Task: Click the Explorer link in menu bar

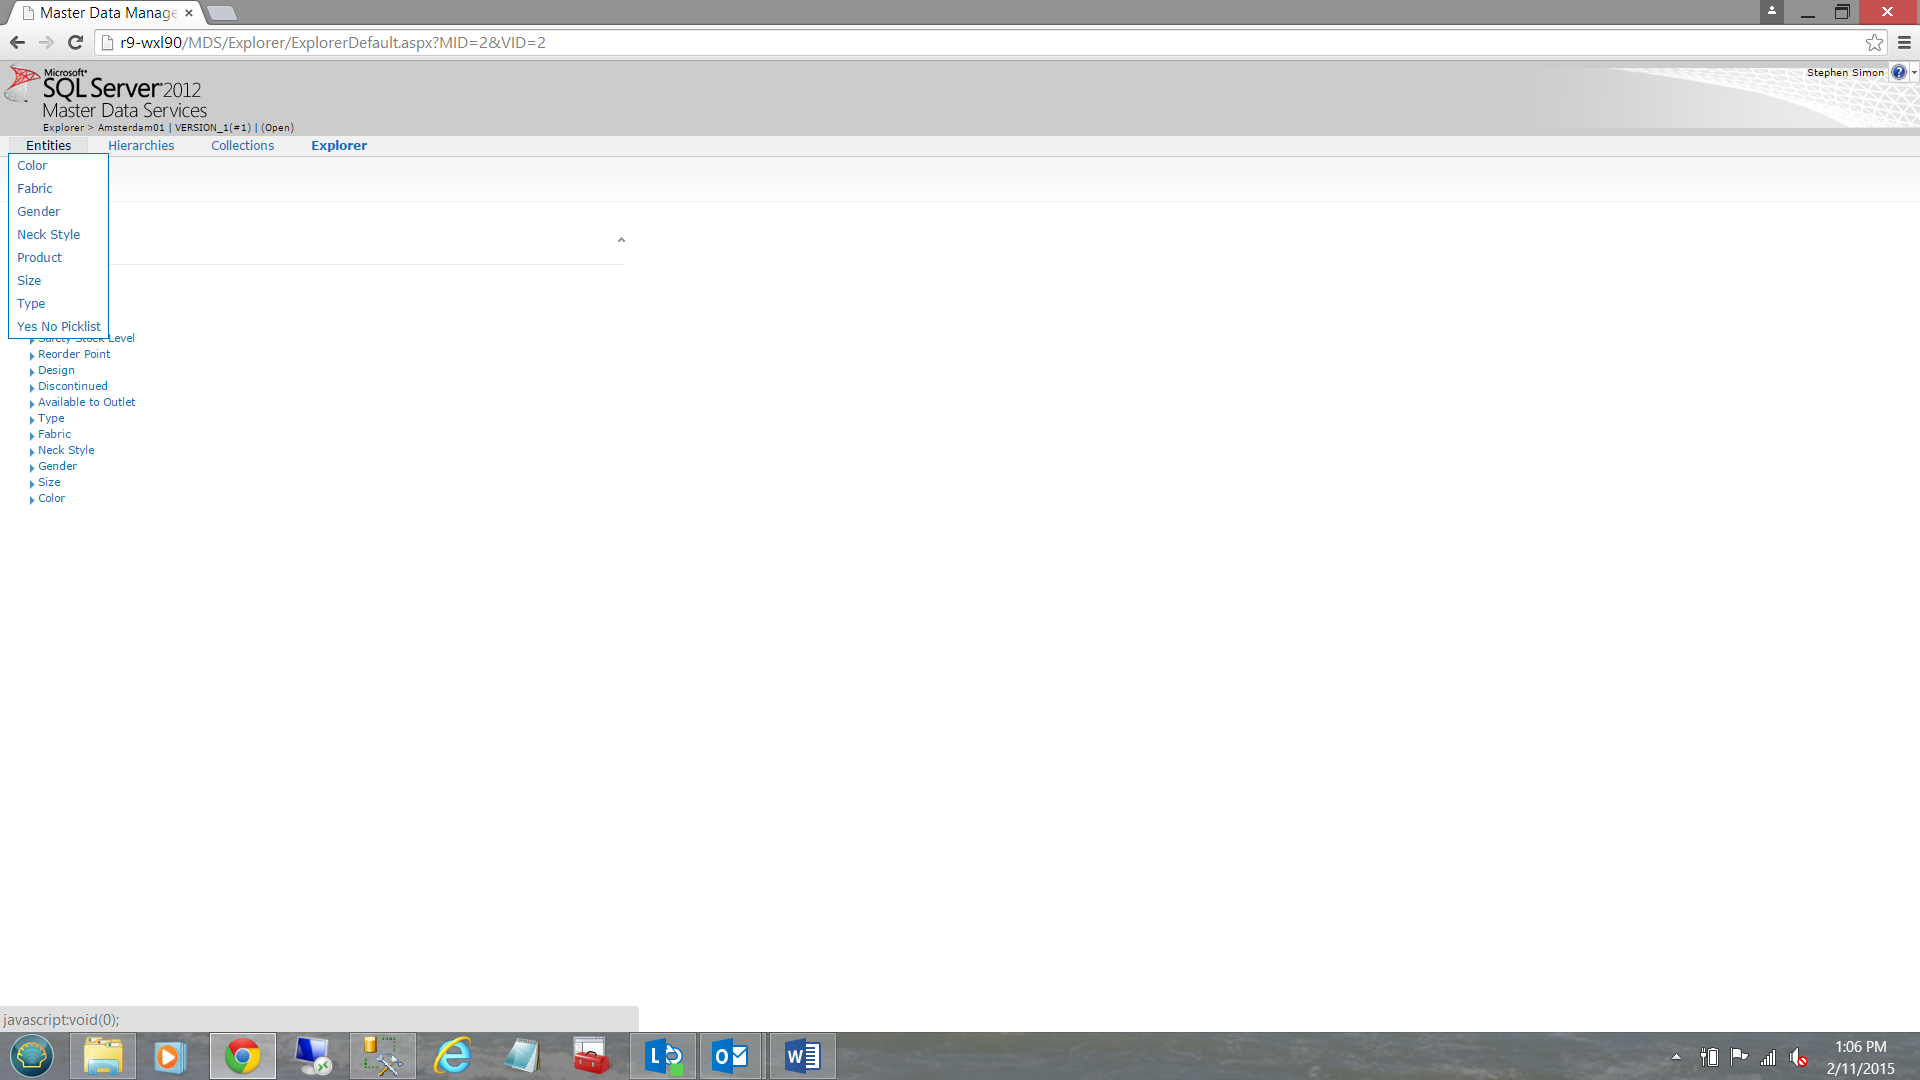Action: click(x=338, y=145)
